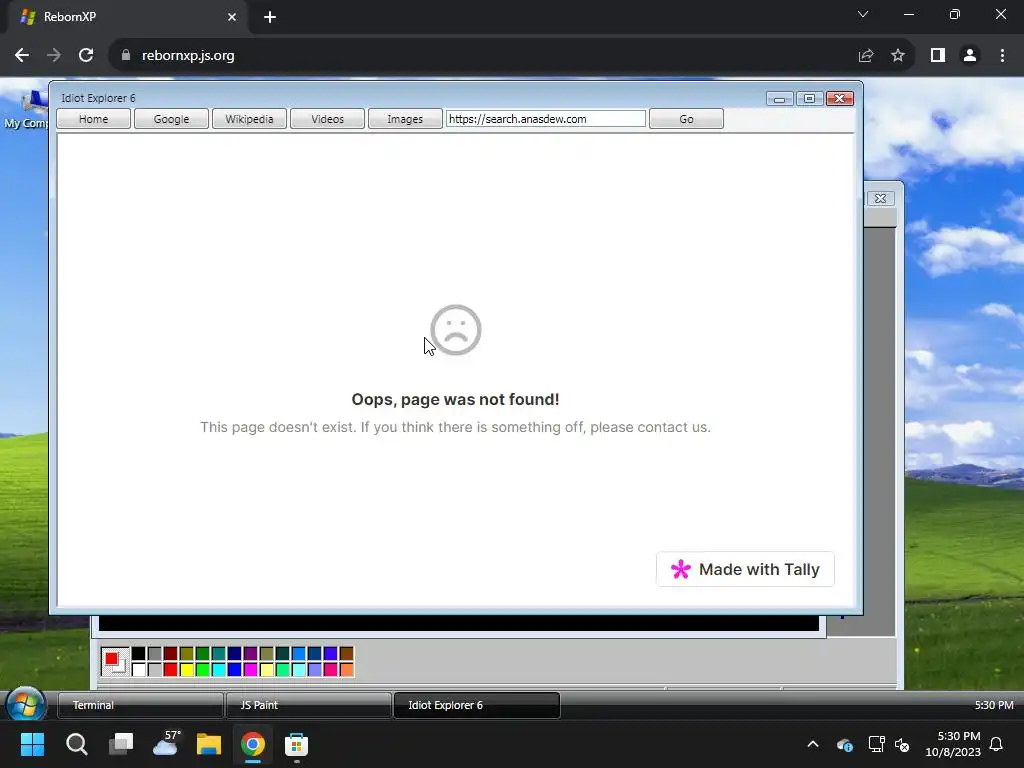The height and width of the screenshot is (768, 1024).
Task: Toggle Chrome side panel
Action: [938, 56]
